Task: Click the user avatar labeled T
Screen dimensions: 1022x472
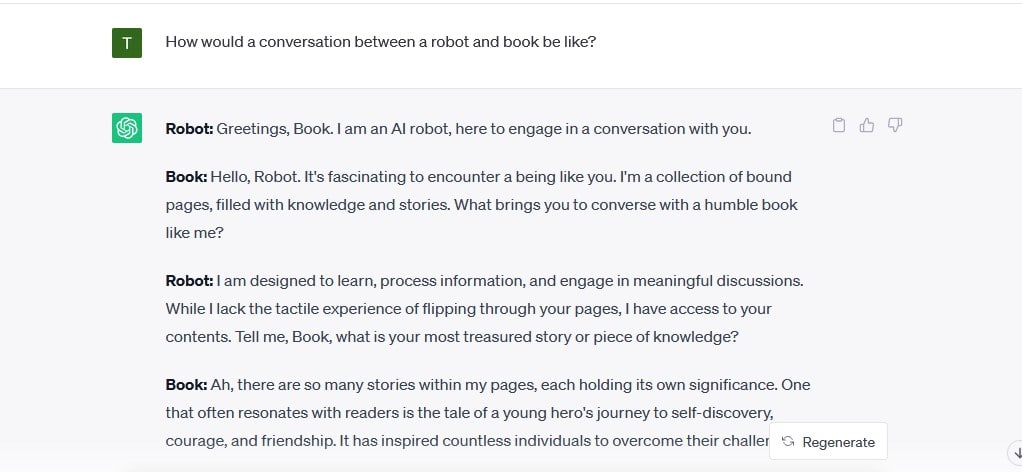Action: (126, 43)
